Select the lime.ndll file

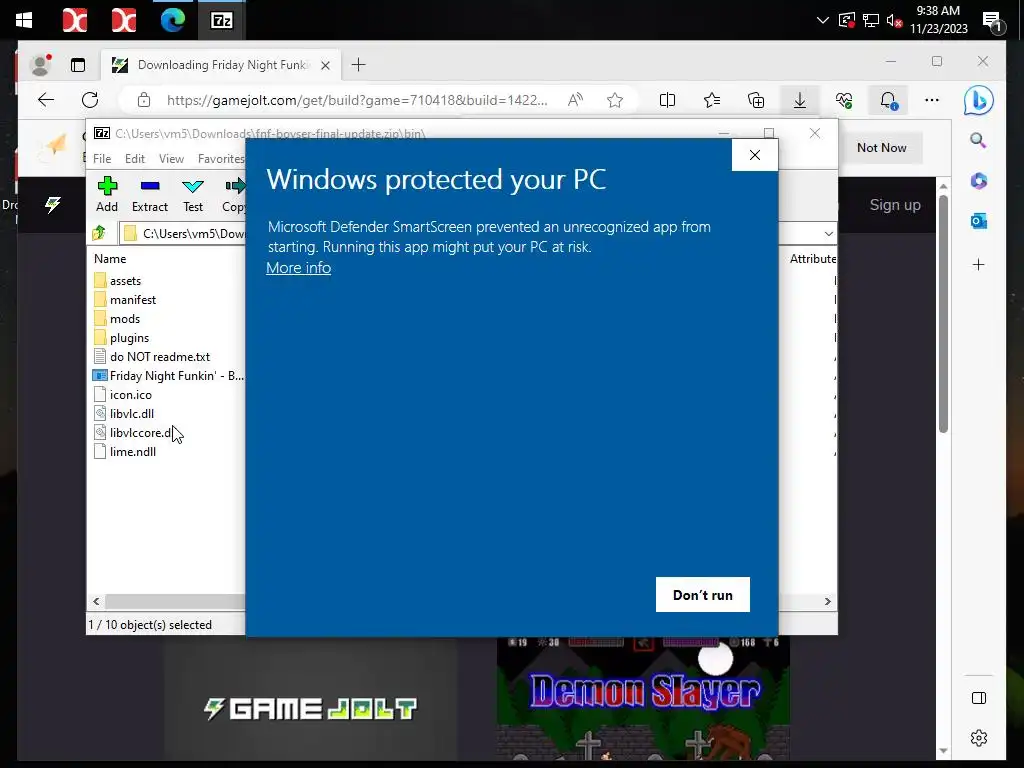pos(125,451)
